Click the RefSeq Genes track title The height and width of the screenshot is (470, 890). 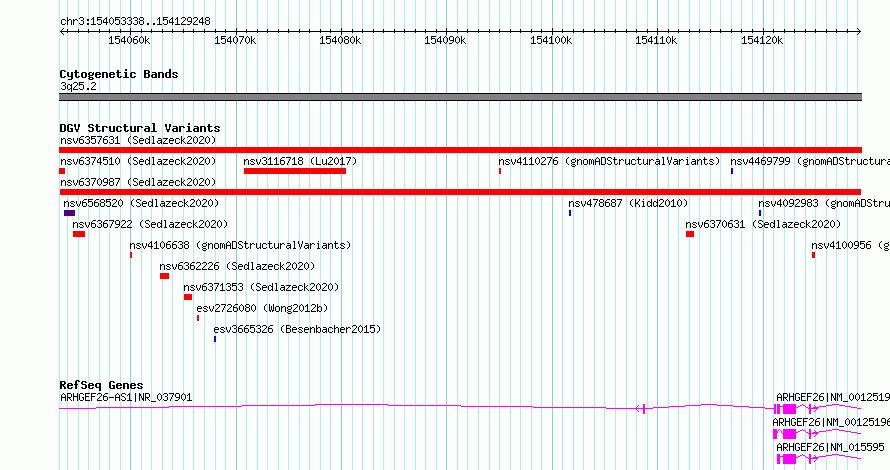tap(102, 385)
